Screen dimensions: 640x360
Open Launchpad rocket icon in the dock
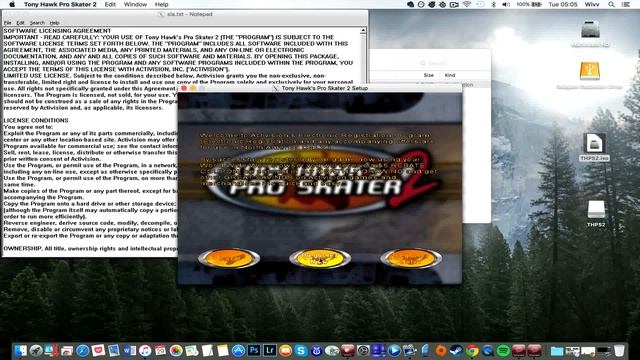pos(36,351)
